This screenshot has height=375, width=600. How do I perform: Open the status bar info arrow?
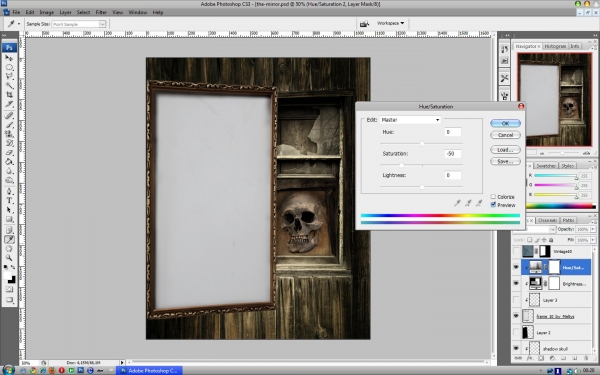click(122, 362)
